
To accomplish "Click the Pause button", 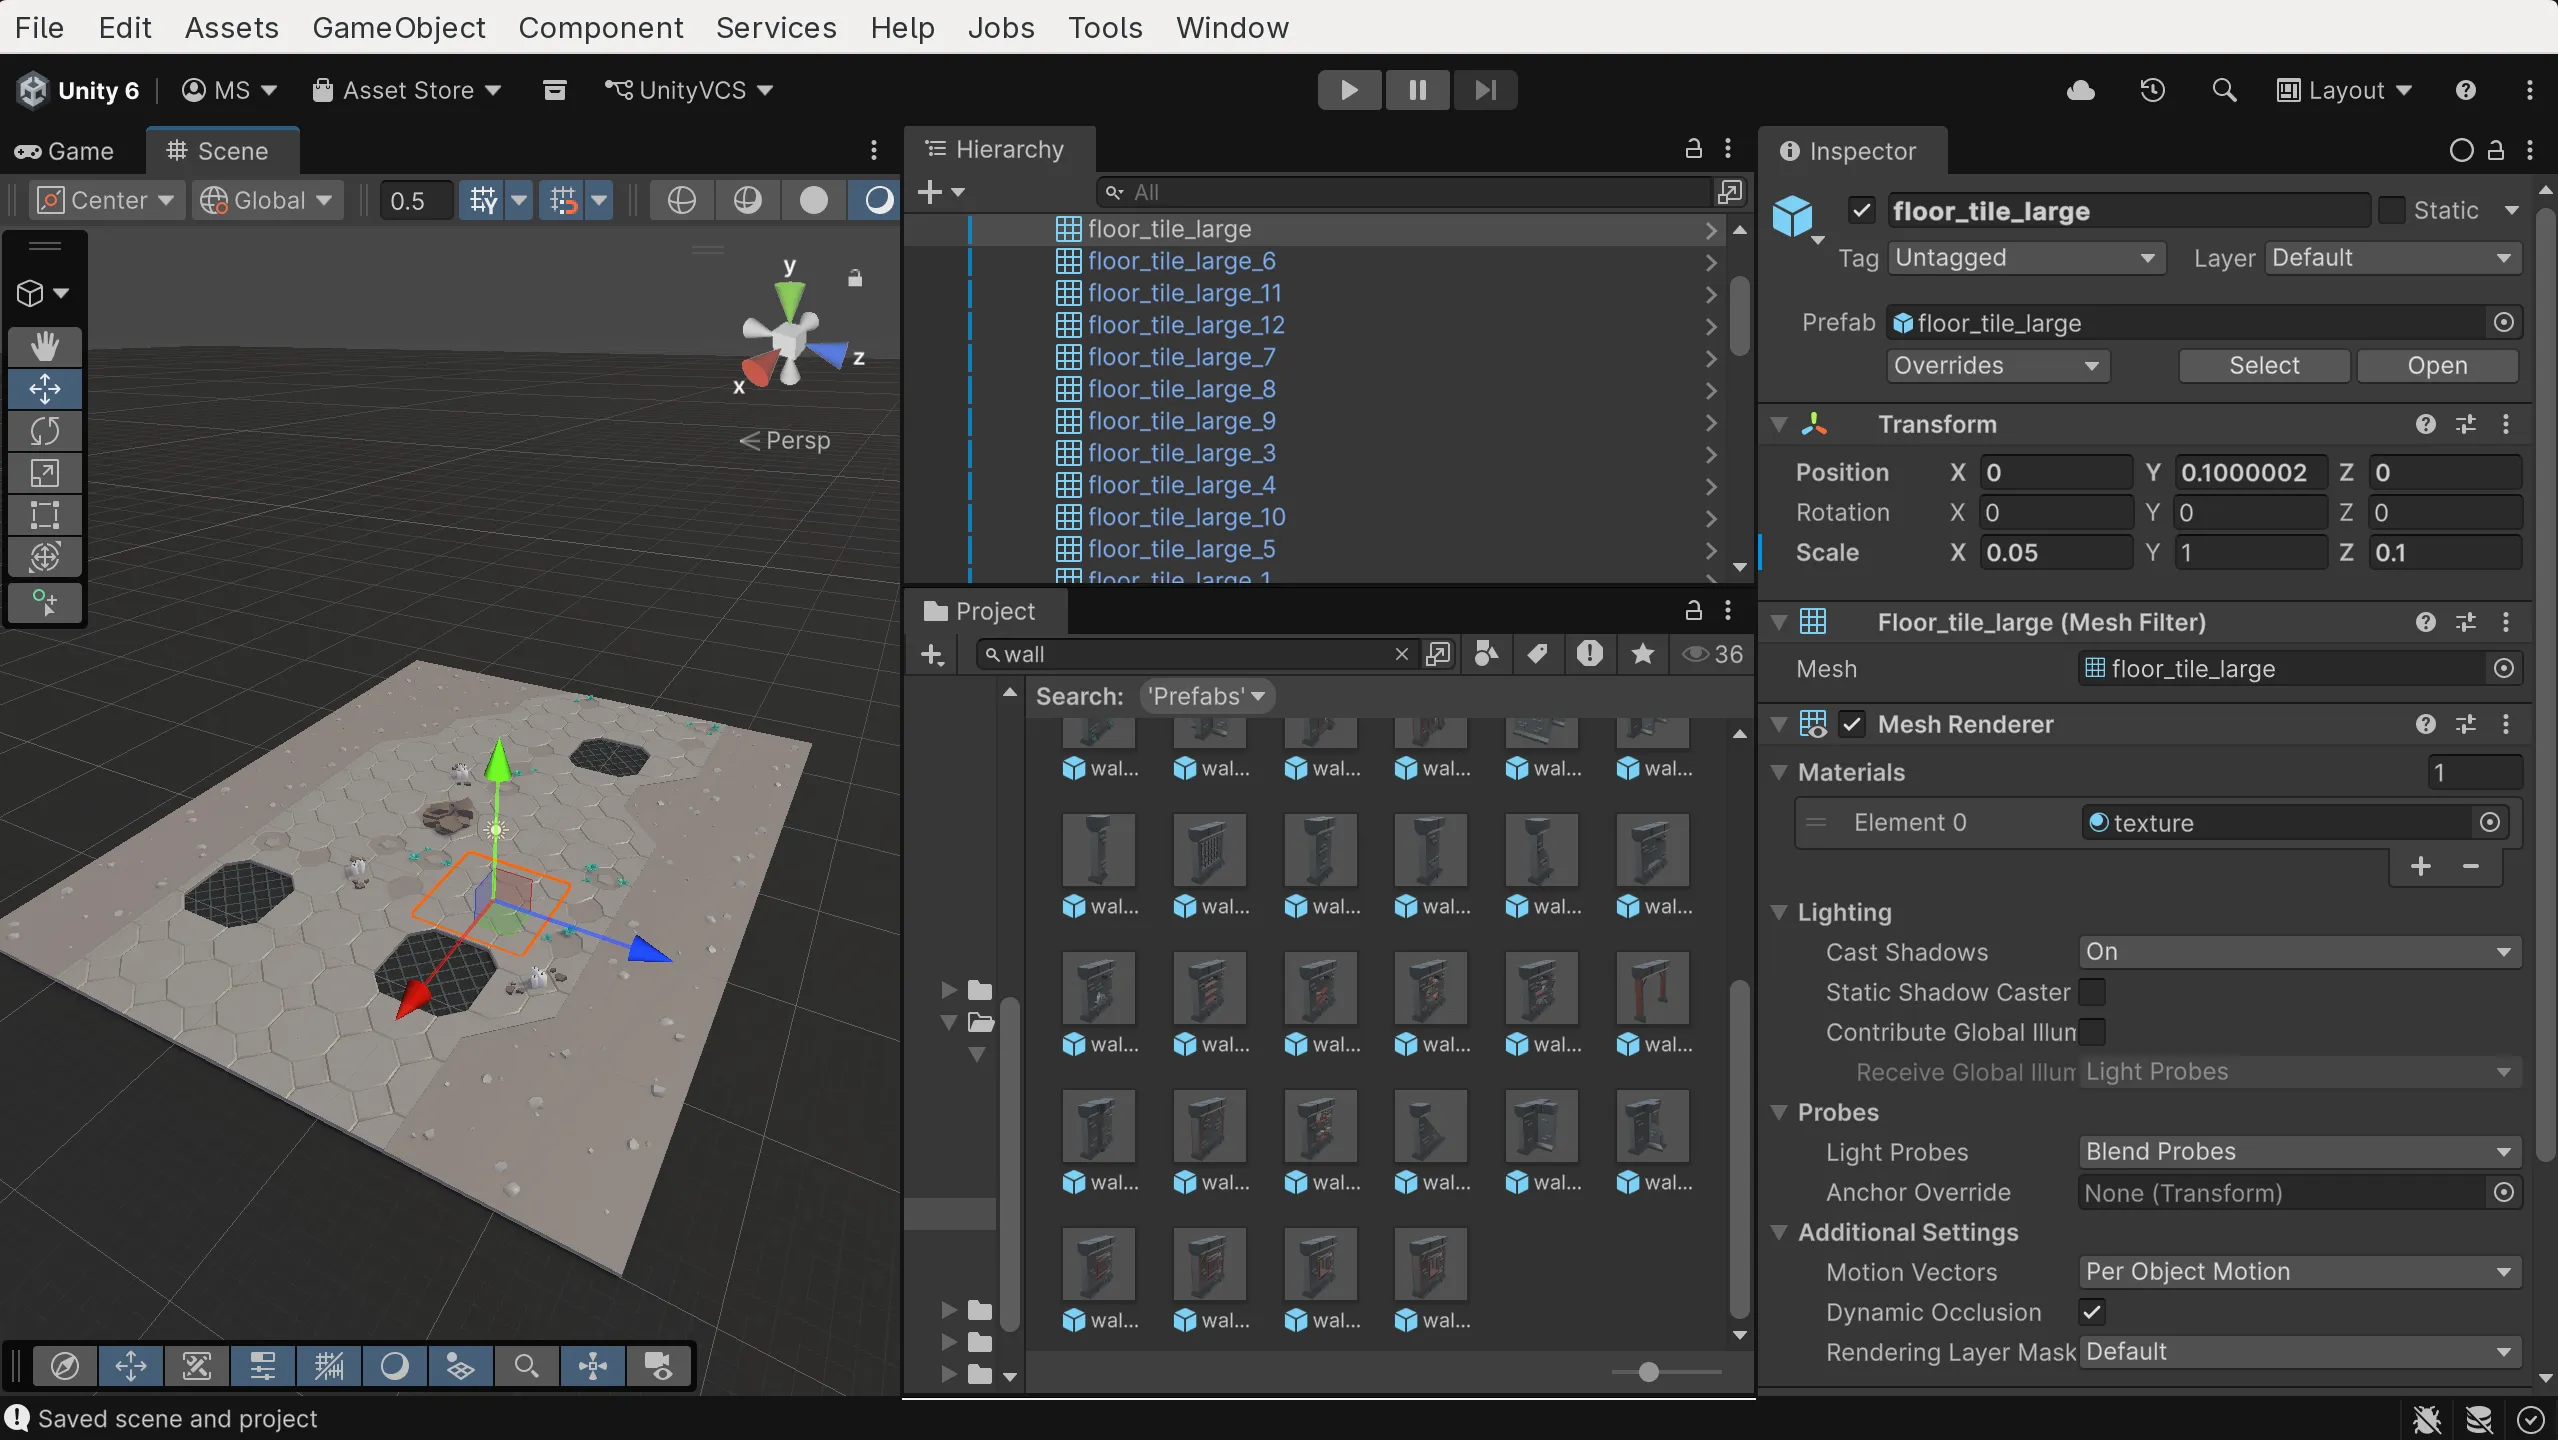I will point(1417,90).
